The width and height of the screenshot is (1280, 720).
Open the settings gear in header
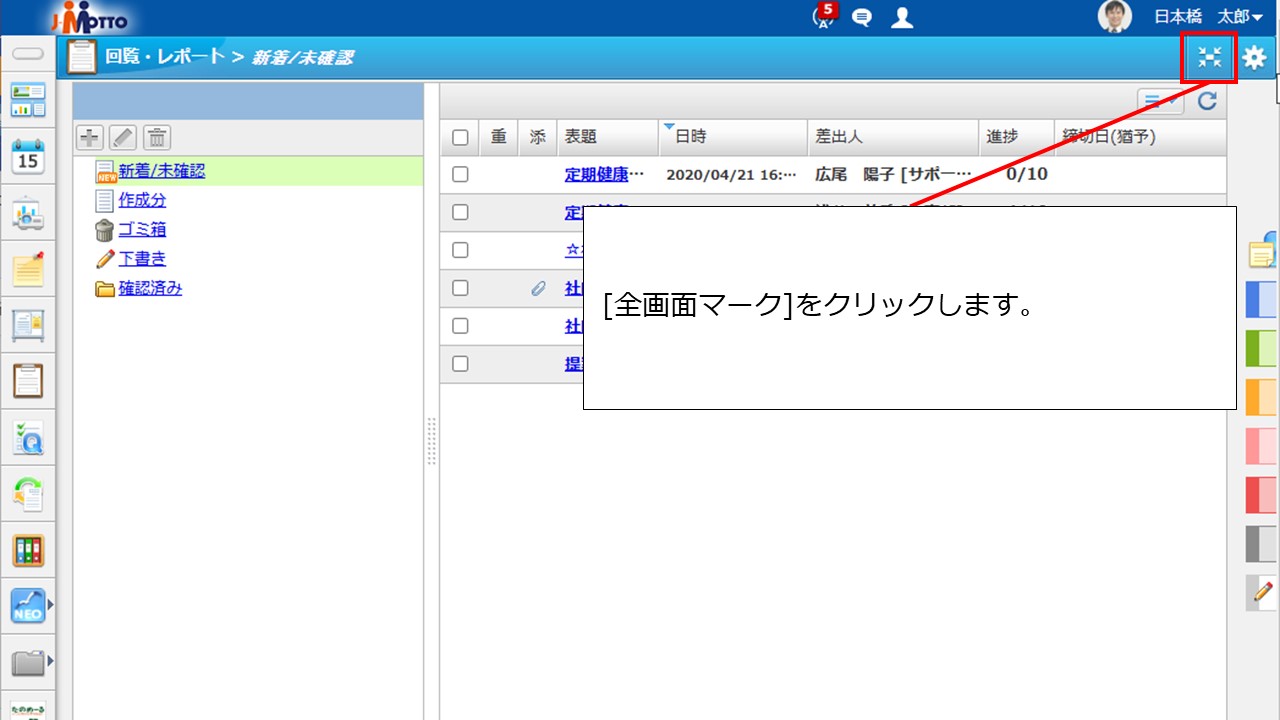pos(1254,58)
